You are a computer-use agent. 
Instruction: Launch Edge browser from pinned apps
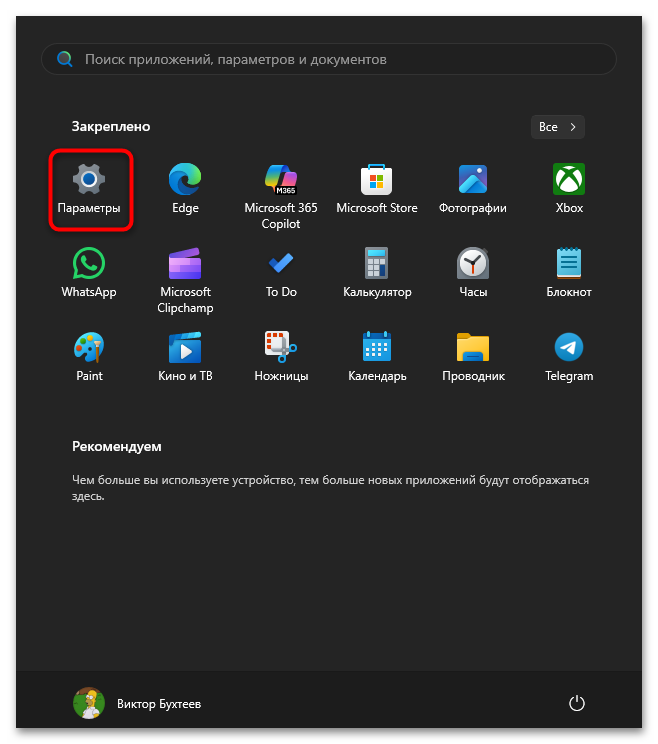(185, 190)
